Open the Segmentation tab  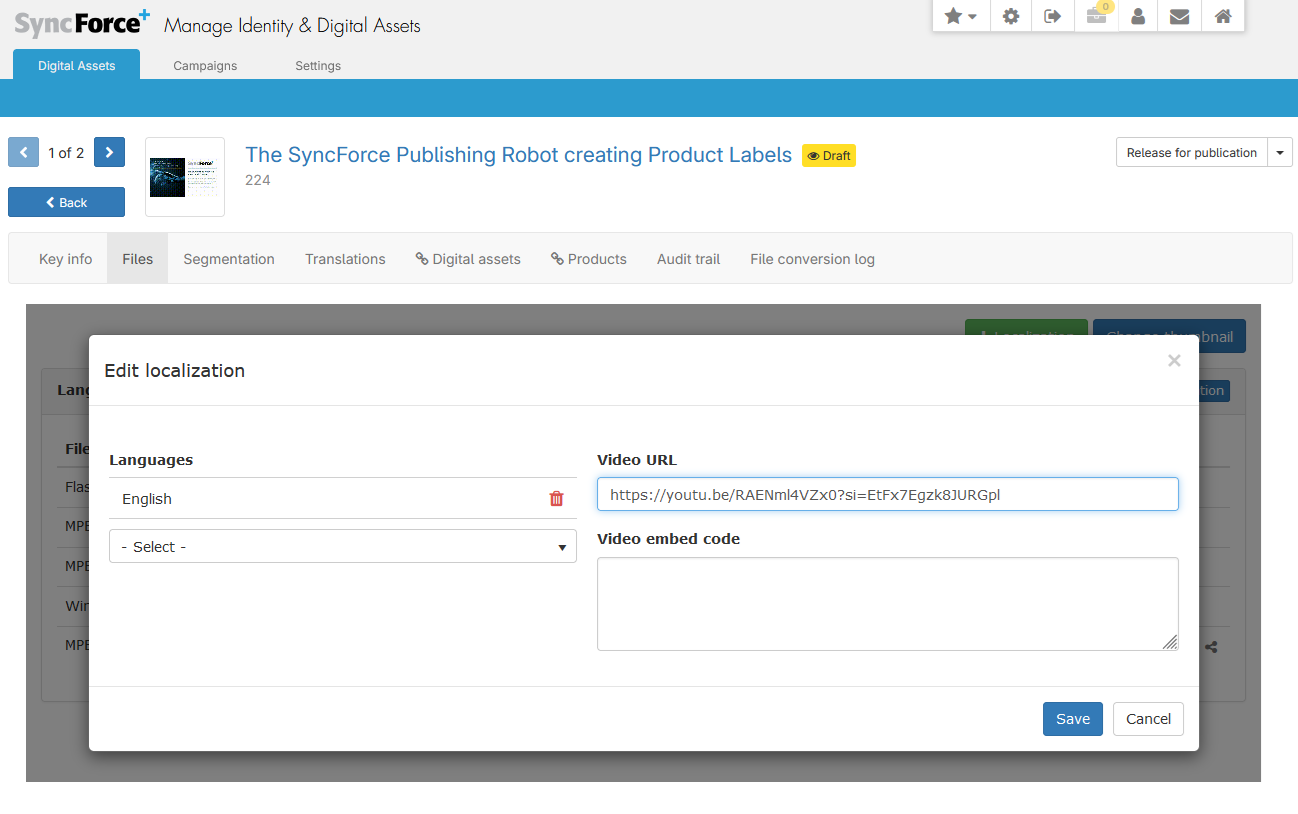tap(229, 259)
